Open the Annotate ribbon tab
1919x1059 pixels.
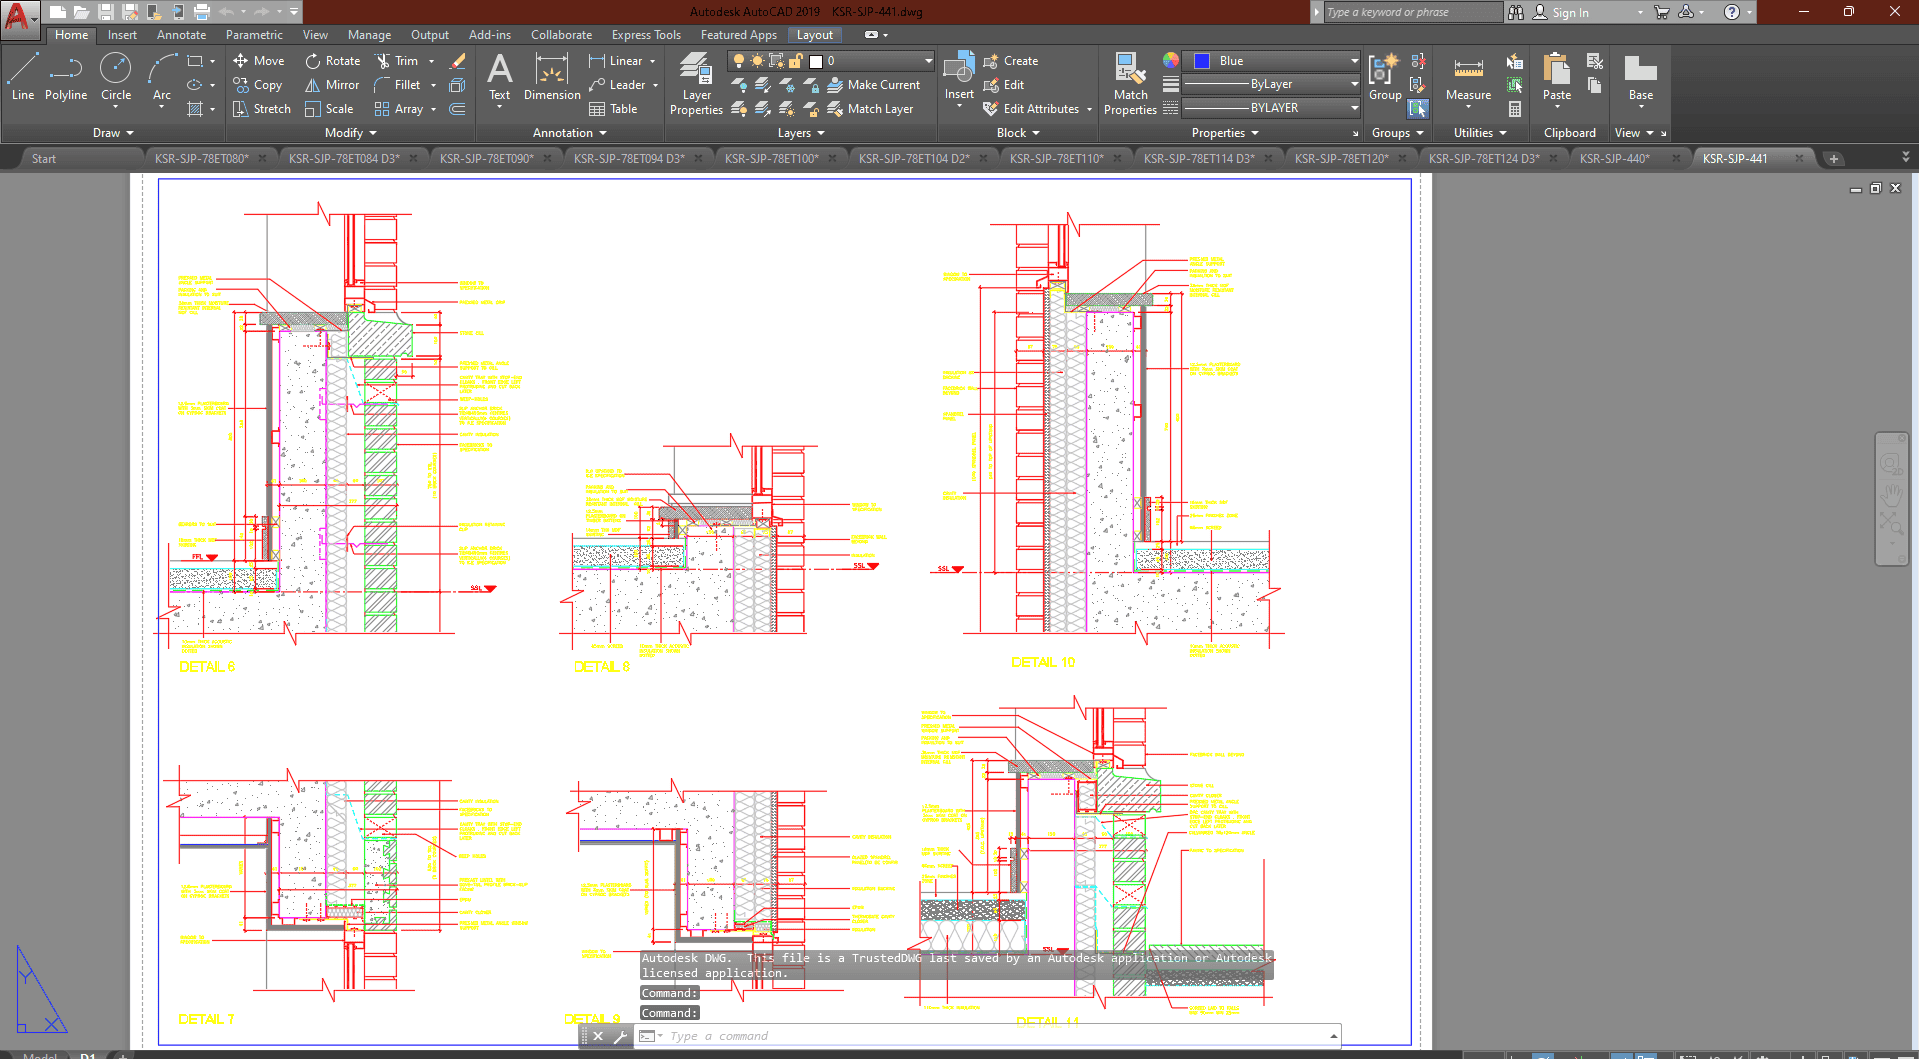coord(181,35)
